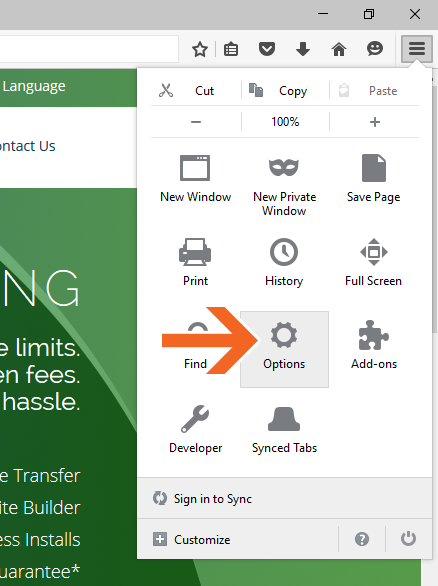
Task: Click the New Private Window mask icon
Action: click(x=284, y=167)
